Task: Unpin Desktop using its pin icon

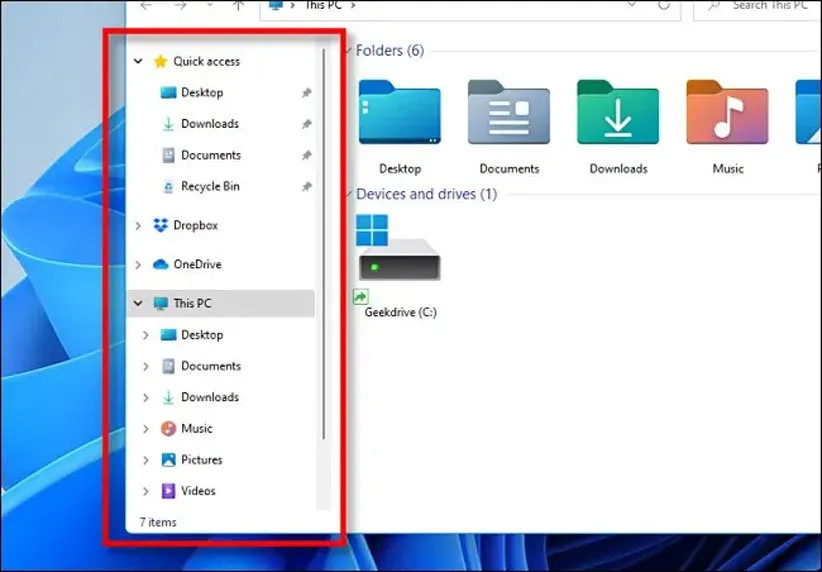Action: point(306,93)
